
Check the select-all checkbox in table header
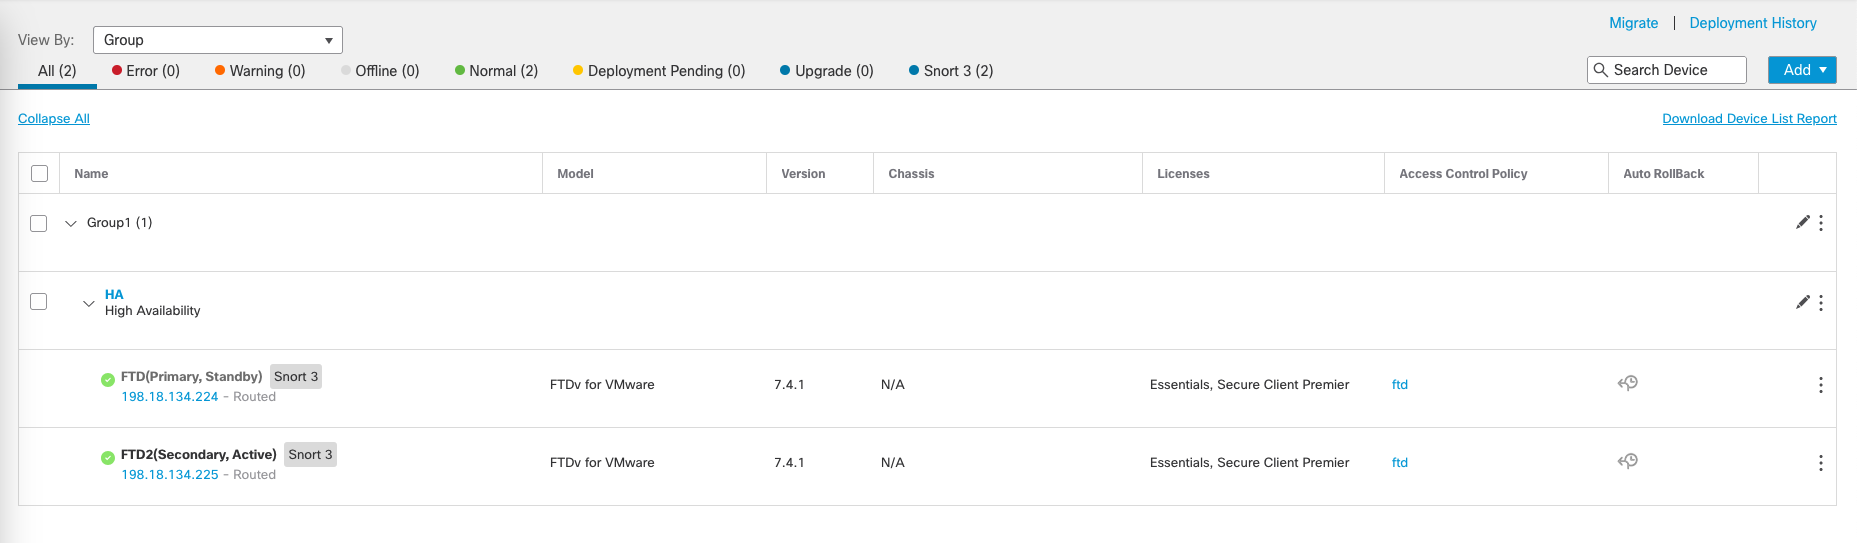(40, 174)
